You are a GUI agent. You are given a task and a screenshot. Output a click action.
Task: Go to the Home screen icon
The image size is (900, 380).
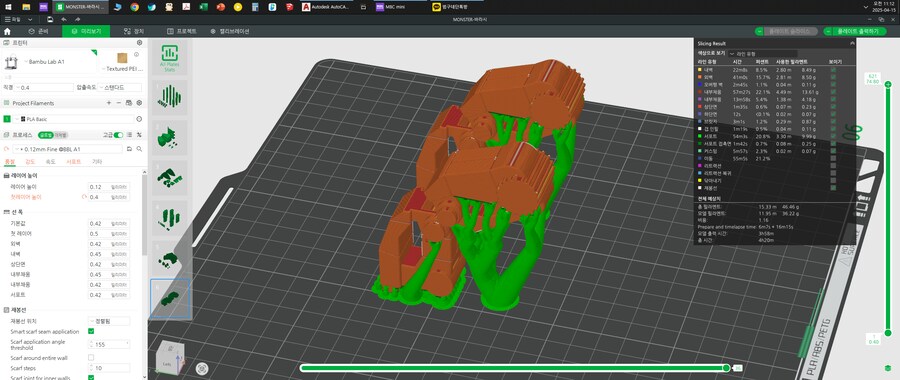7,31
